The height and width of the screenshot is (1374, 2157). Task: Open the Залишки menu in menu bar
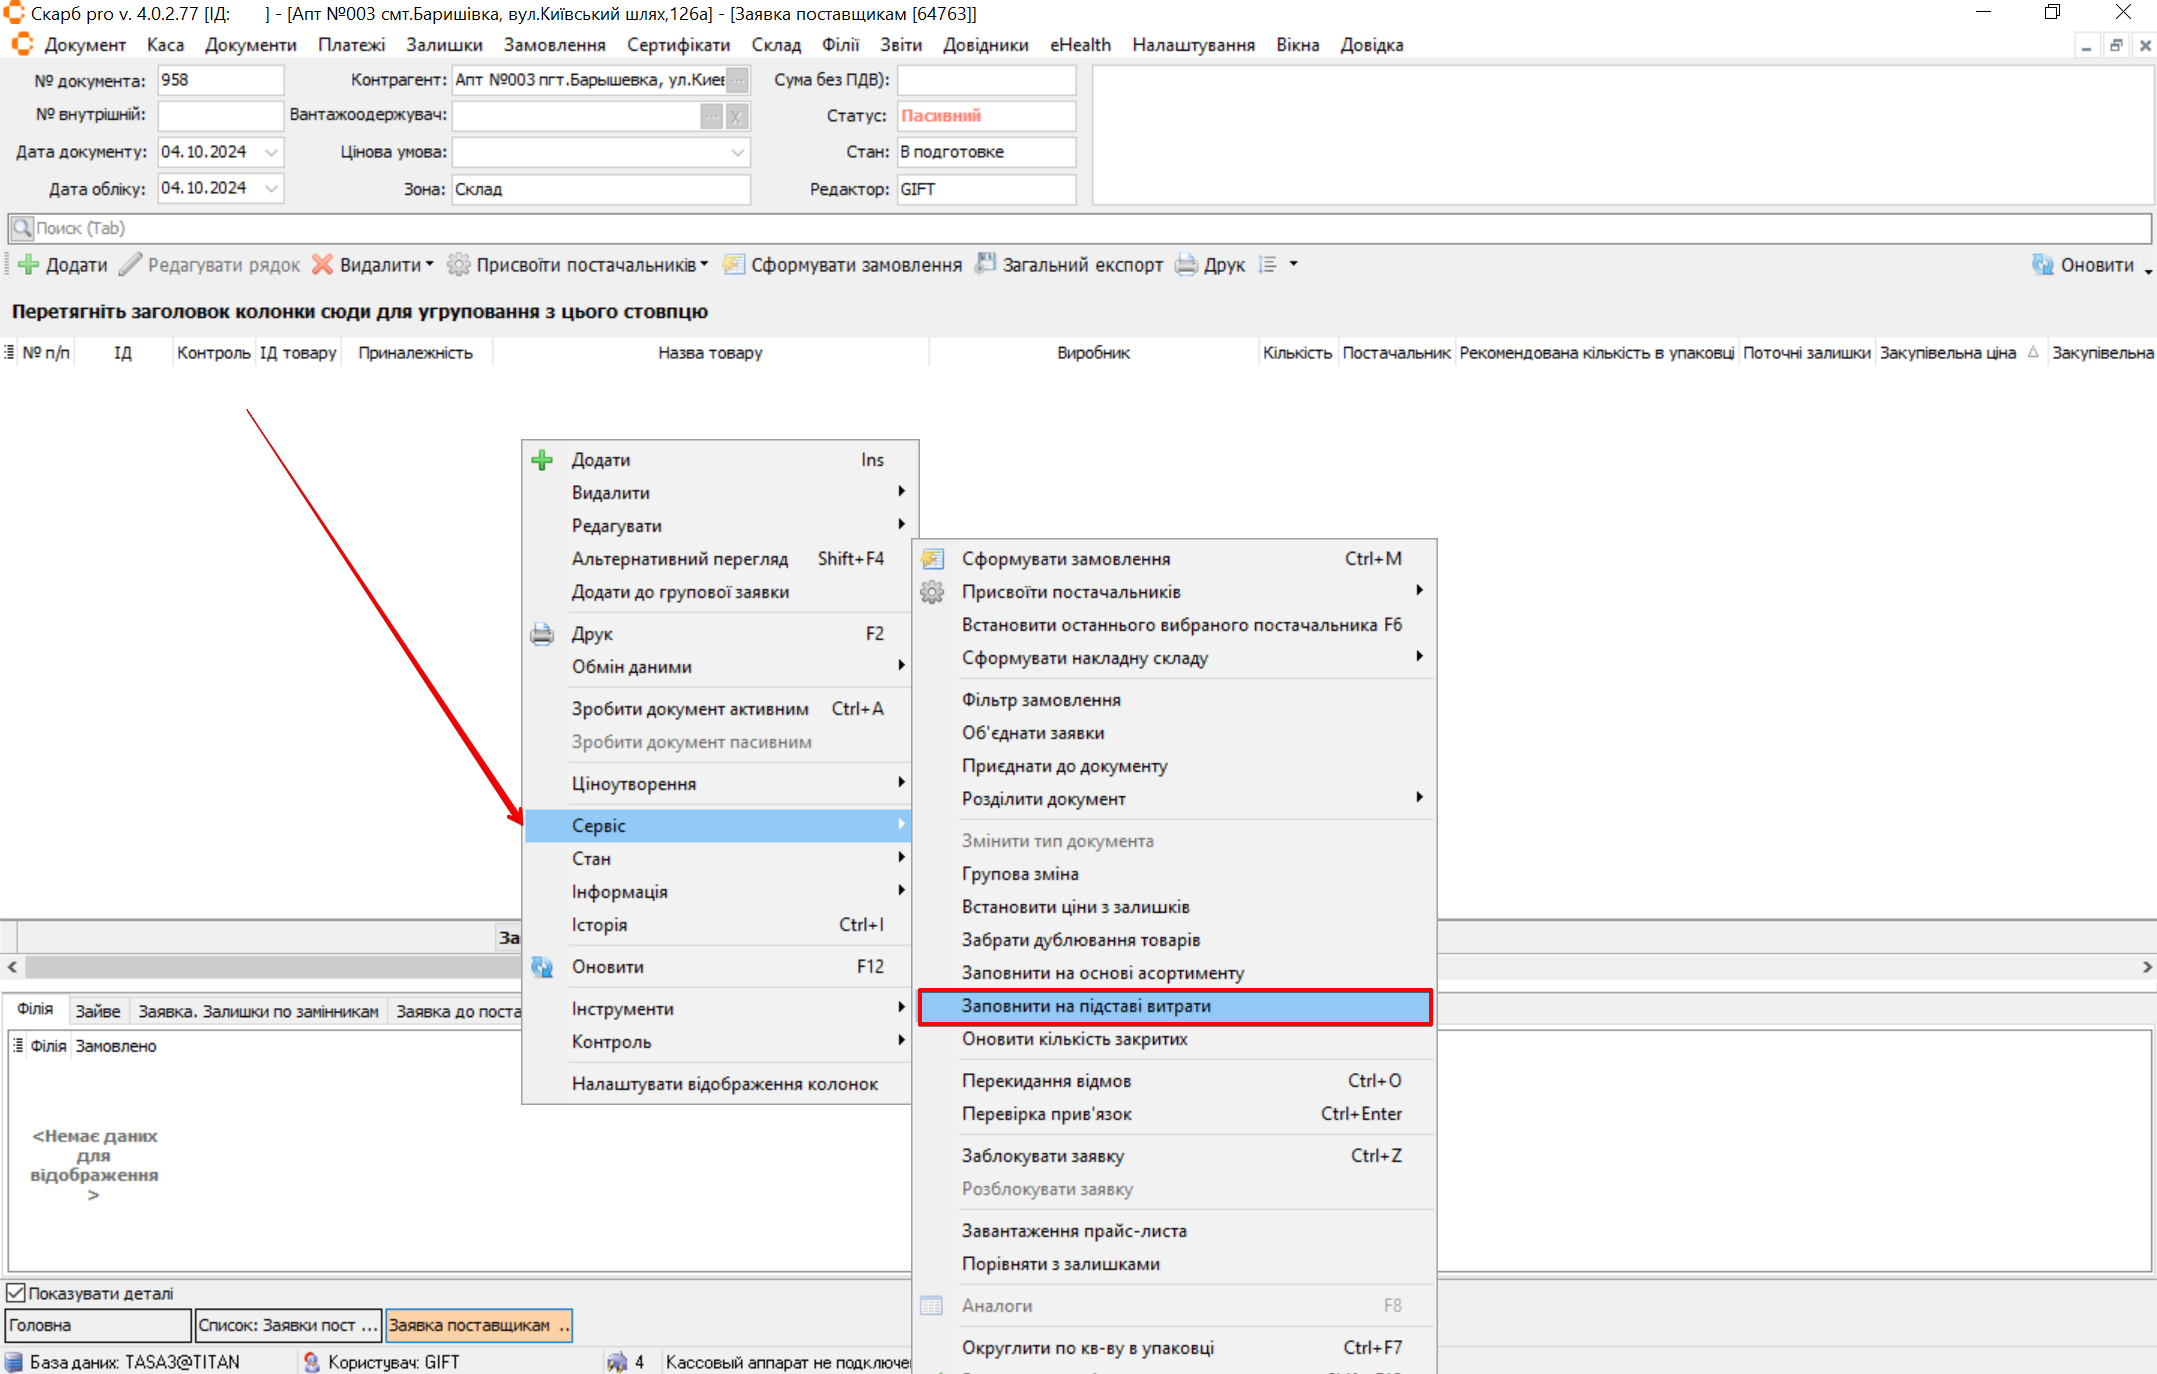click(x=444, y=45)
